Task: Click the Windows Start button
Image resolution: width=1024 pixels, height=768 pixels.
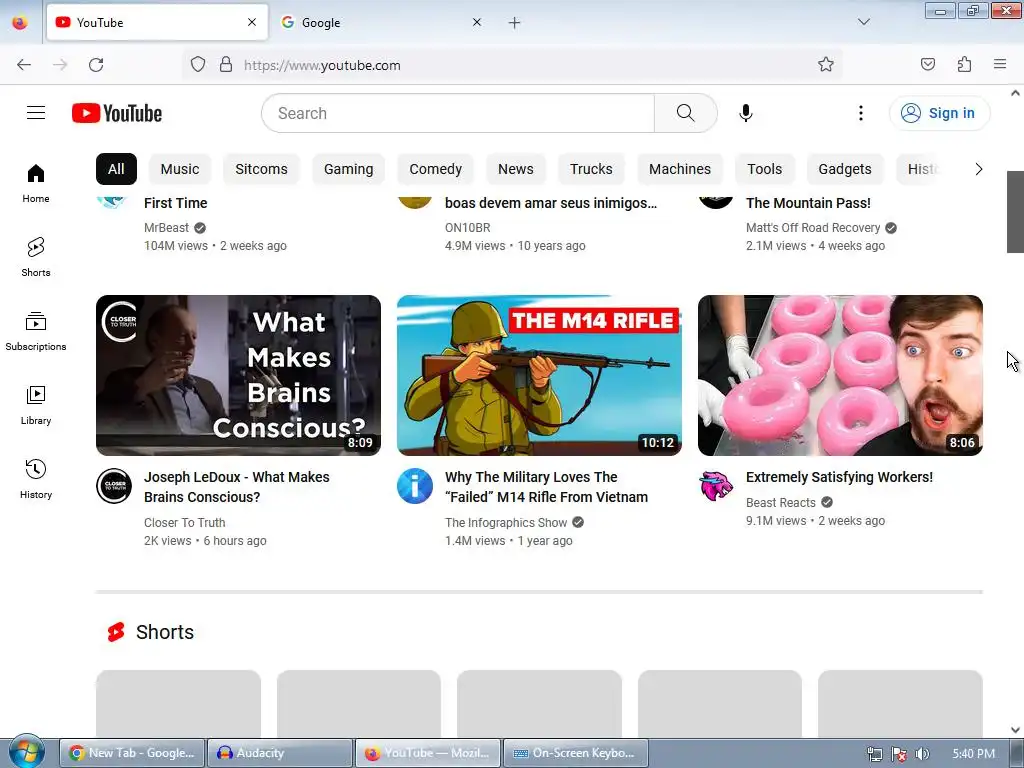Action: click(x=26, y=752)
